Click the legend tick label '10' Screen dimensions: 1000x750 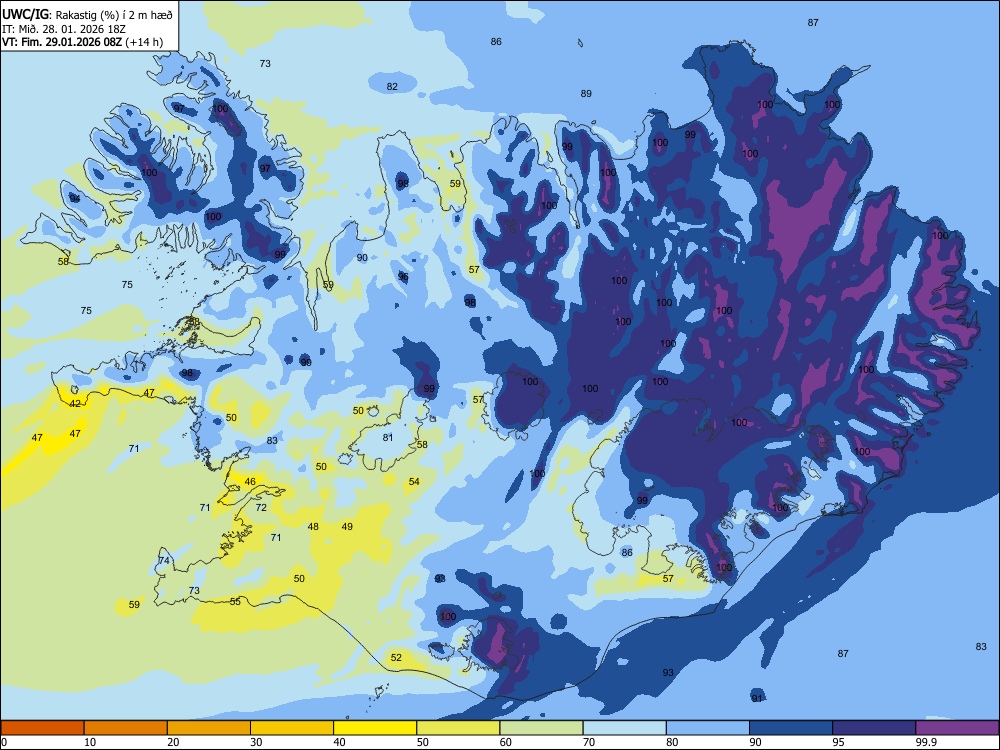(x=90, y=742)
